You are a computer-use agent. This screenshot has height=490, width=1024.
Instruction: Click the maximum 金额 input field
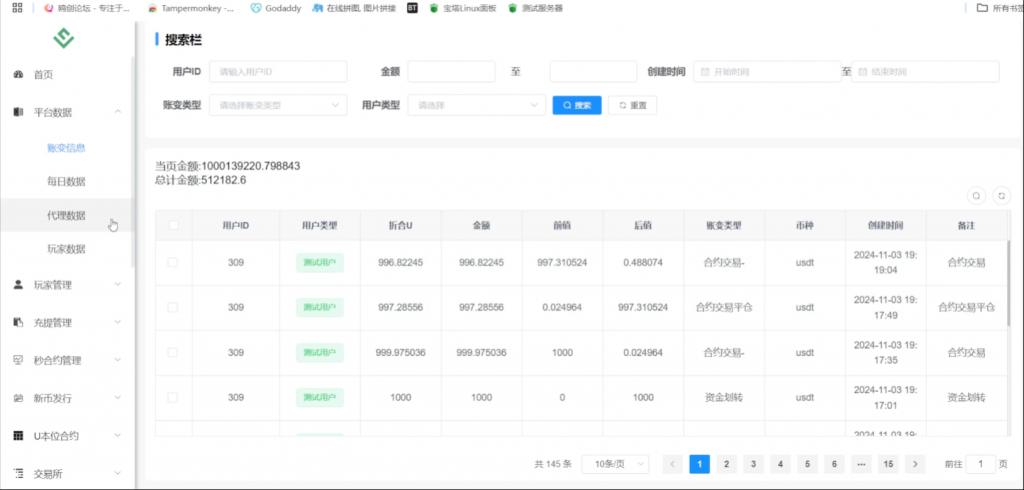click(593, 72)
